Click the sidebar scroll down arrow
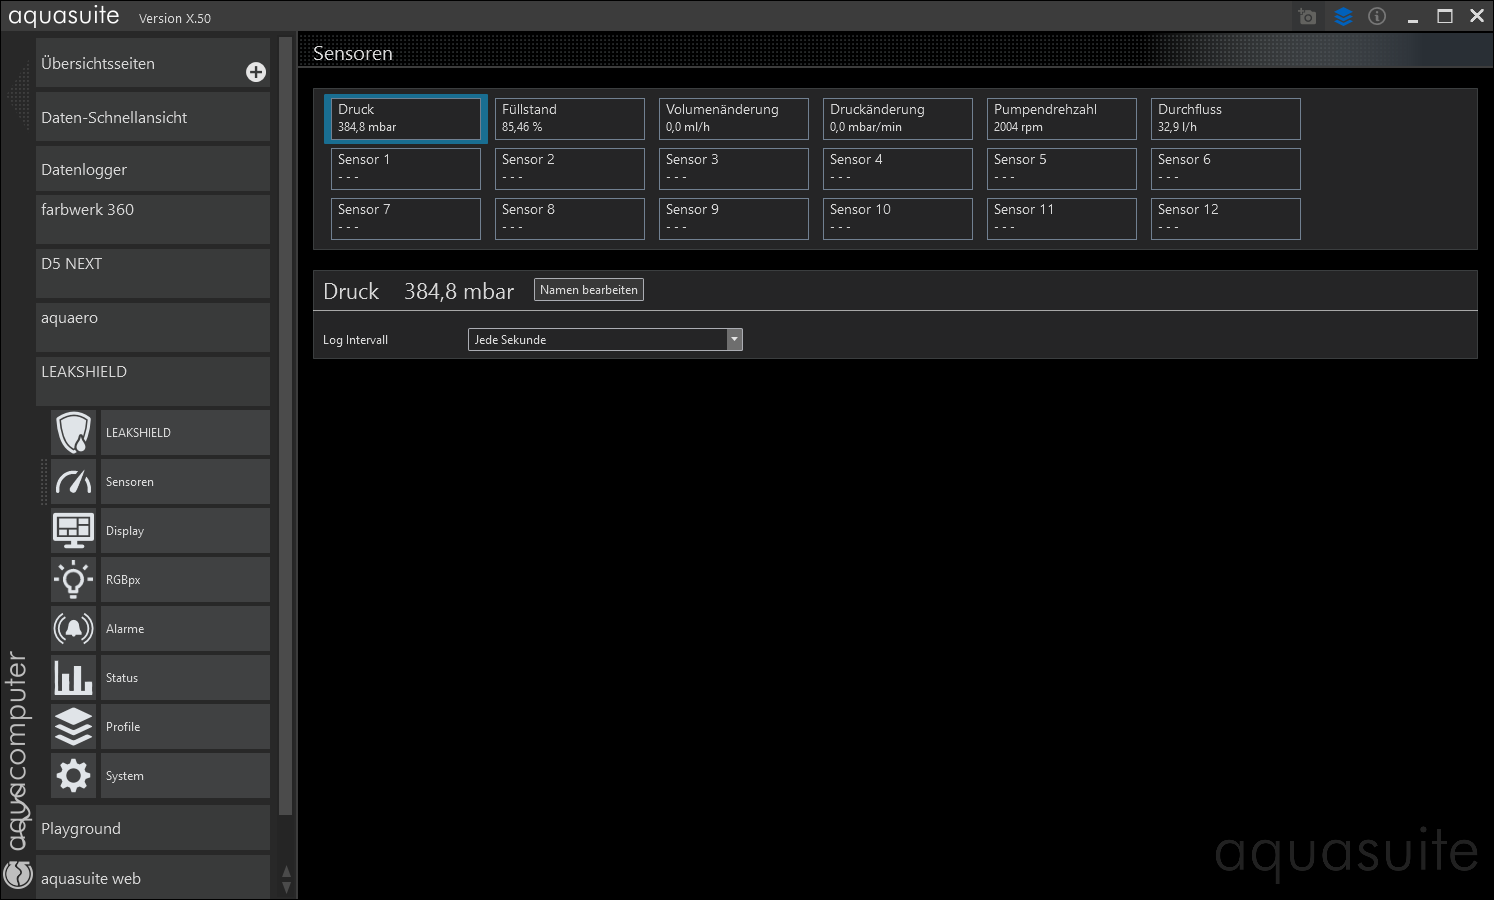This screenshot has height=900, width=1494. point(287,887)
